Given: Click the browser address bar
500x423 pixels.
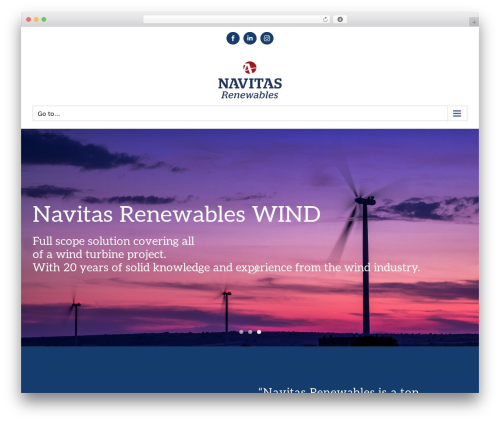Looking at the screenshot, I should [x=236, y=19].
